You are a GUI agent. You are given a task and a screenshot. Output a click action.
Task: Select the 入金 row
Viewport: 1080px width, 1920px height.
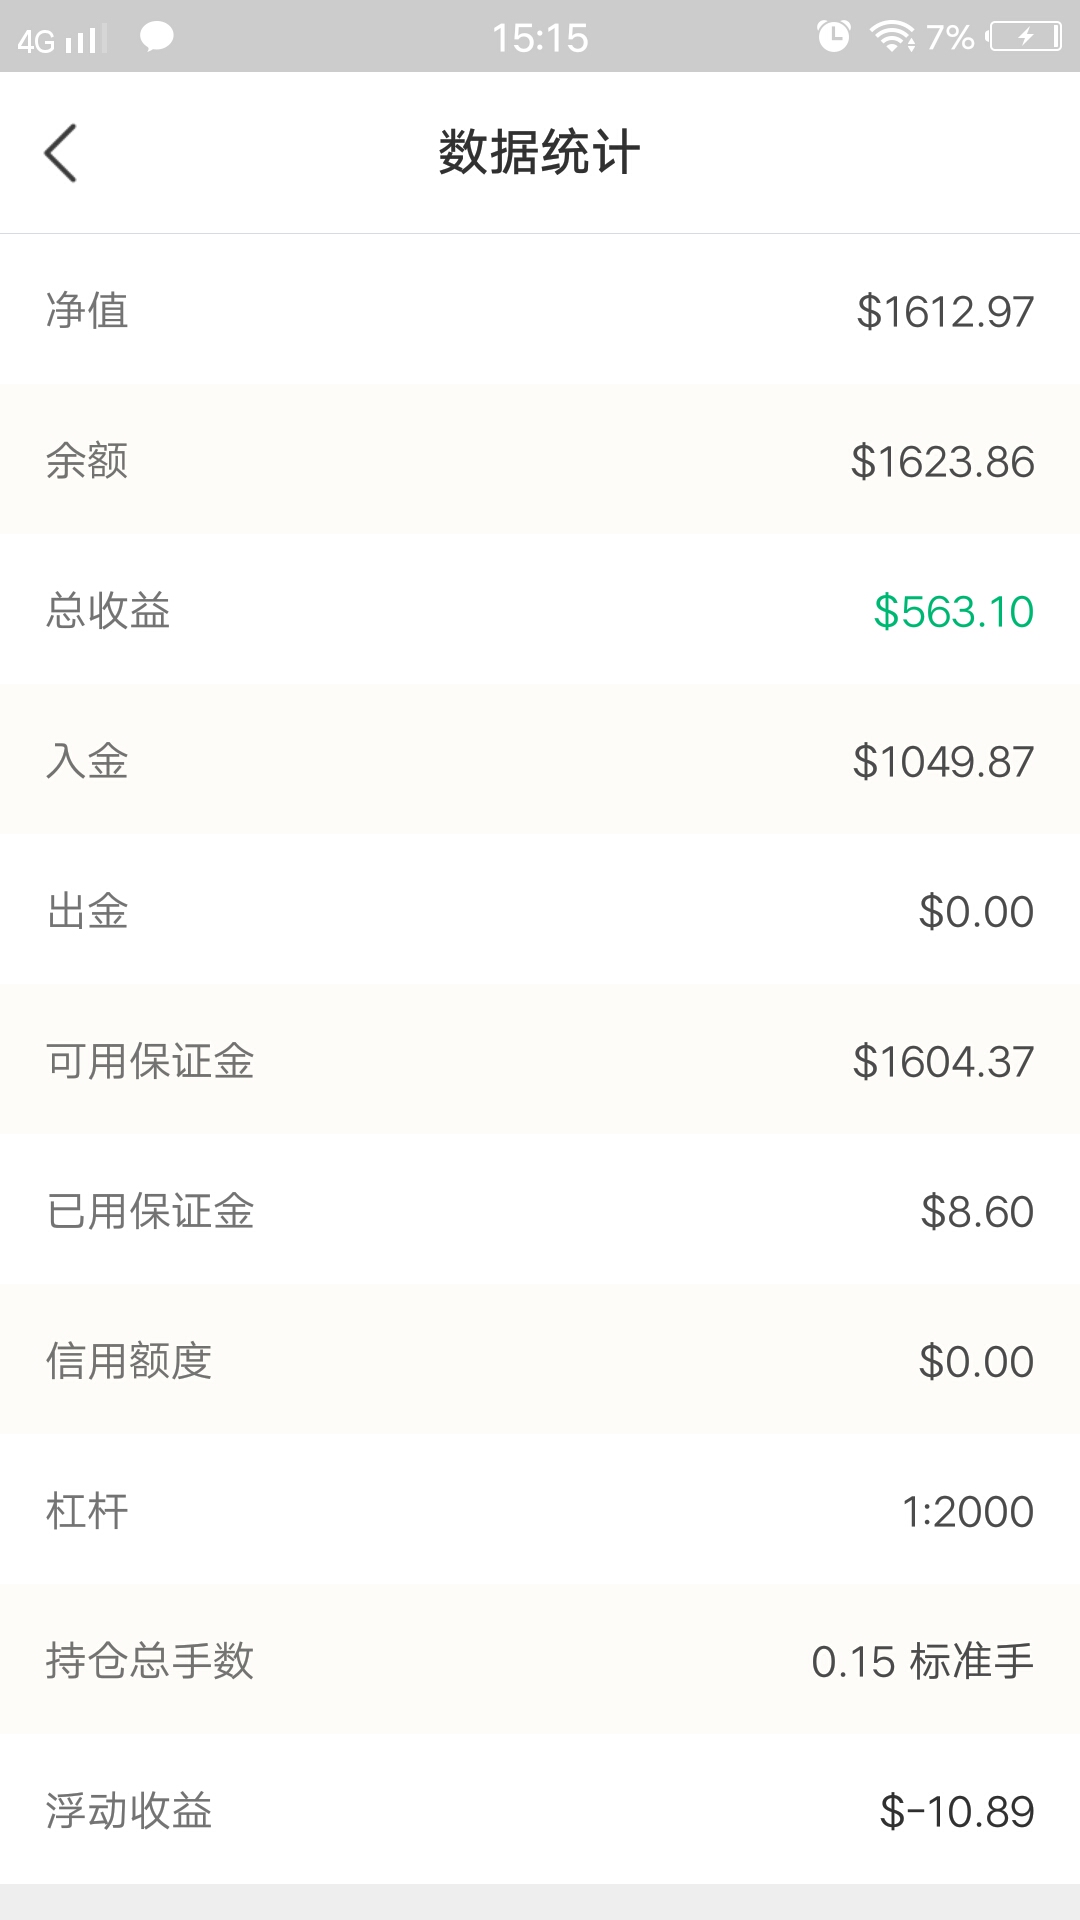click(540, 760)
